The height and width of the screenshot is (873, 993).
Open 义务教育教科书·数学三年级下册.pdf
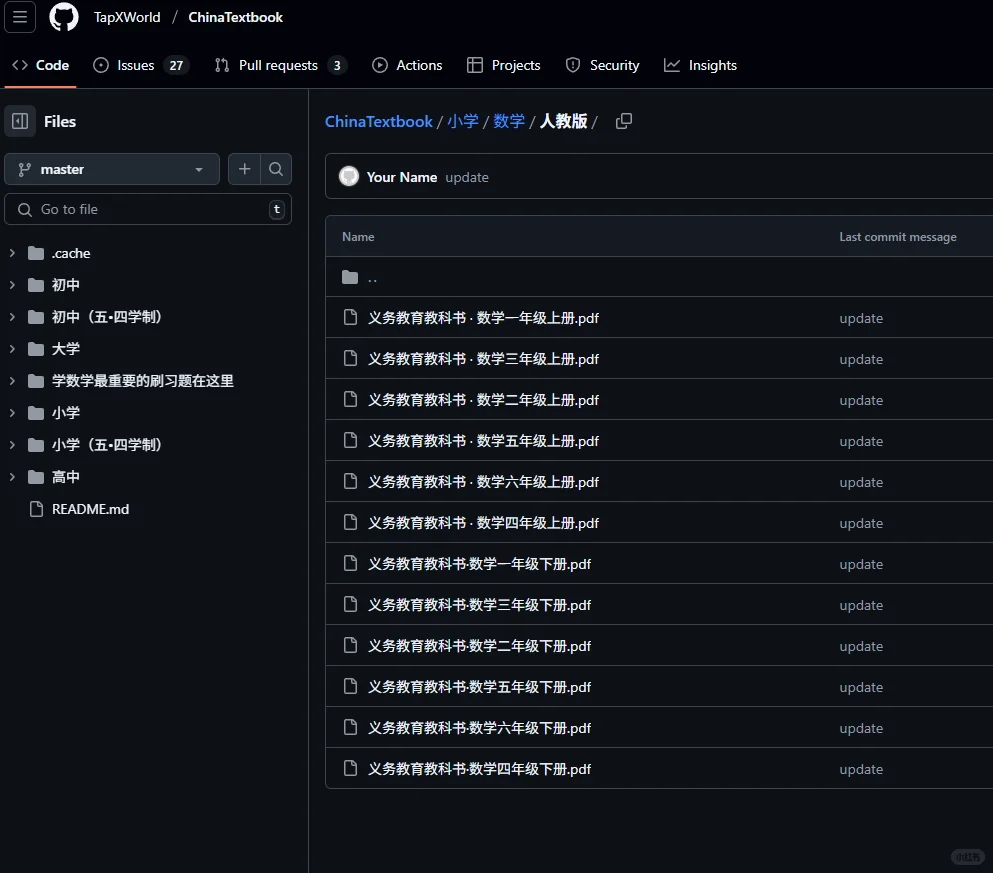coord(479,605)
